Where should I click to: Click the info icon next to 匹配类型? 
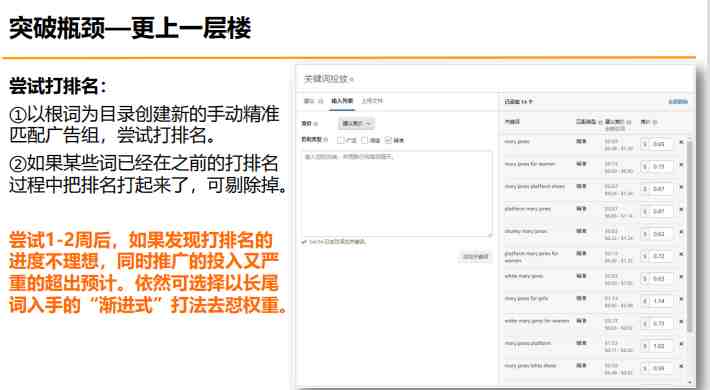click(326, 140)
